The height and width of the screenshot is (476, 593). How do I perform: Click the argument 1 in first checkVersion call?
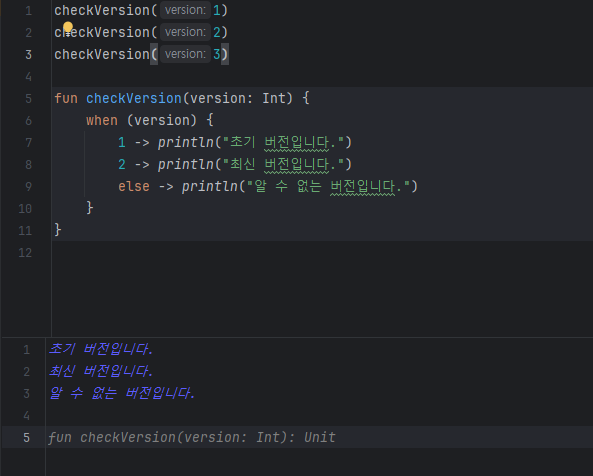click(x=217, y=10)
